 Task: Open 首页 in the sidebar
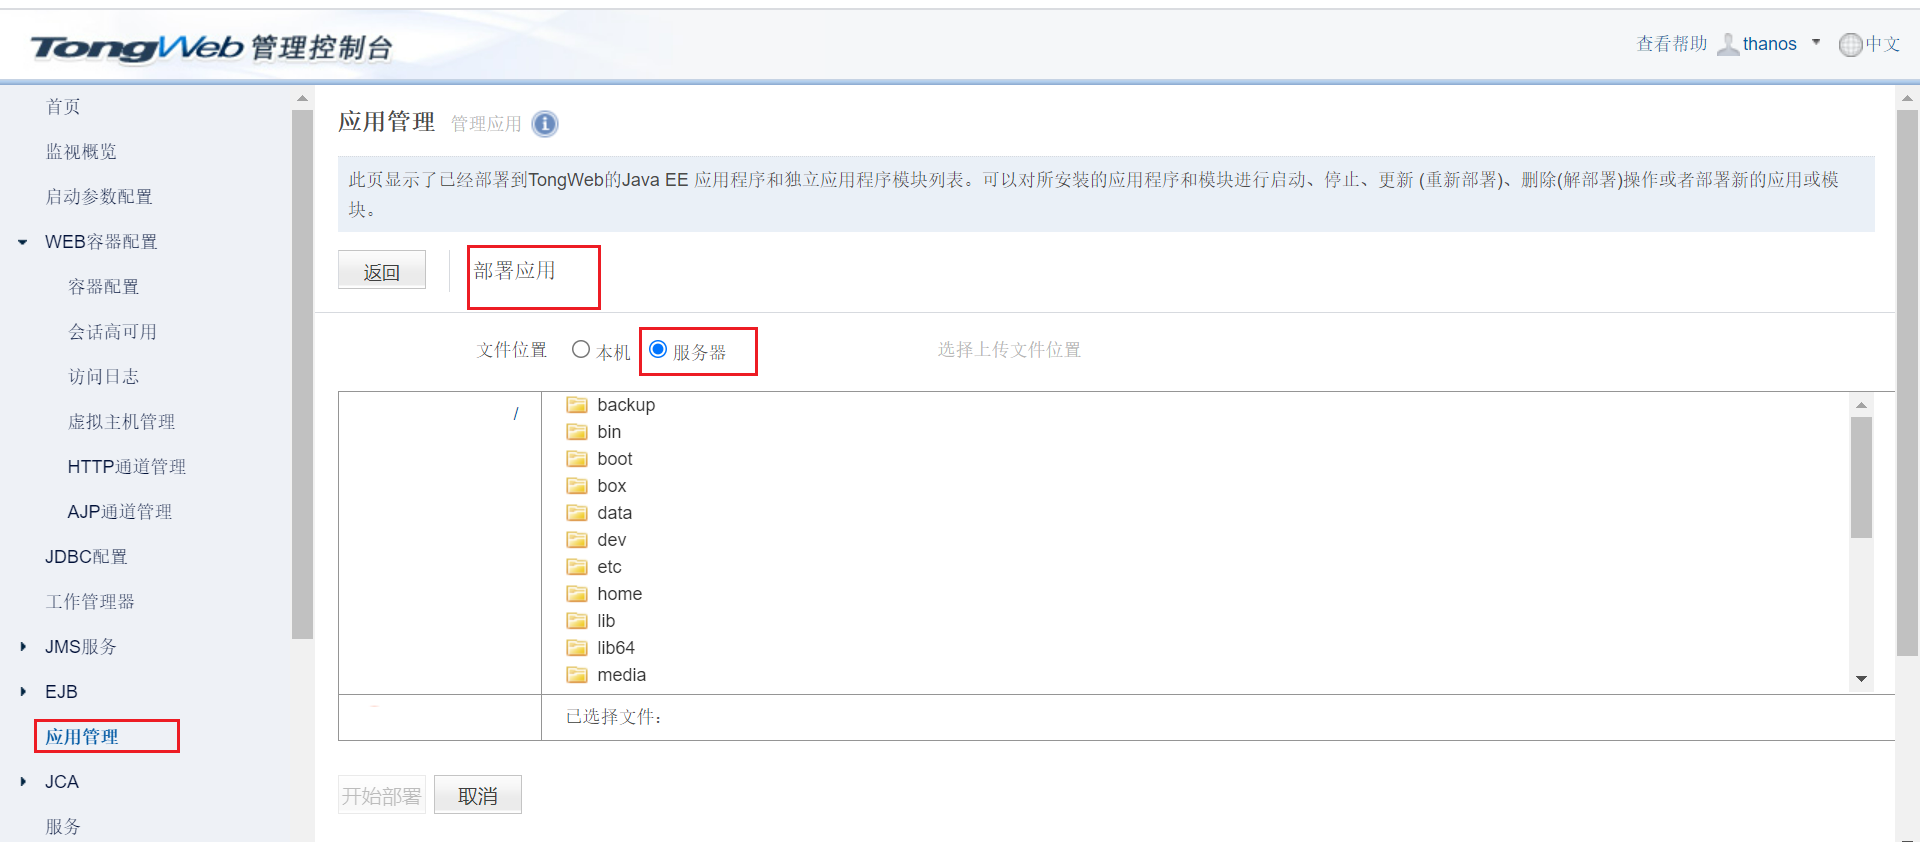[x=63, y=107]
